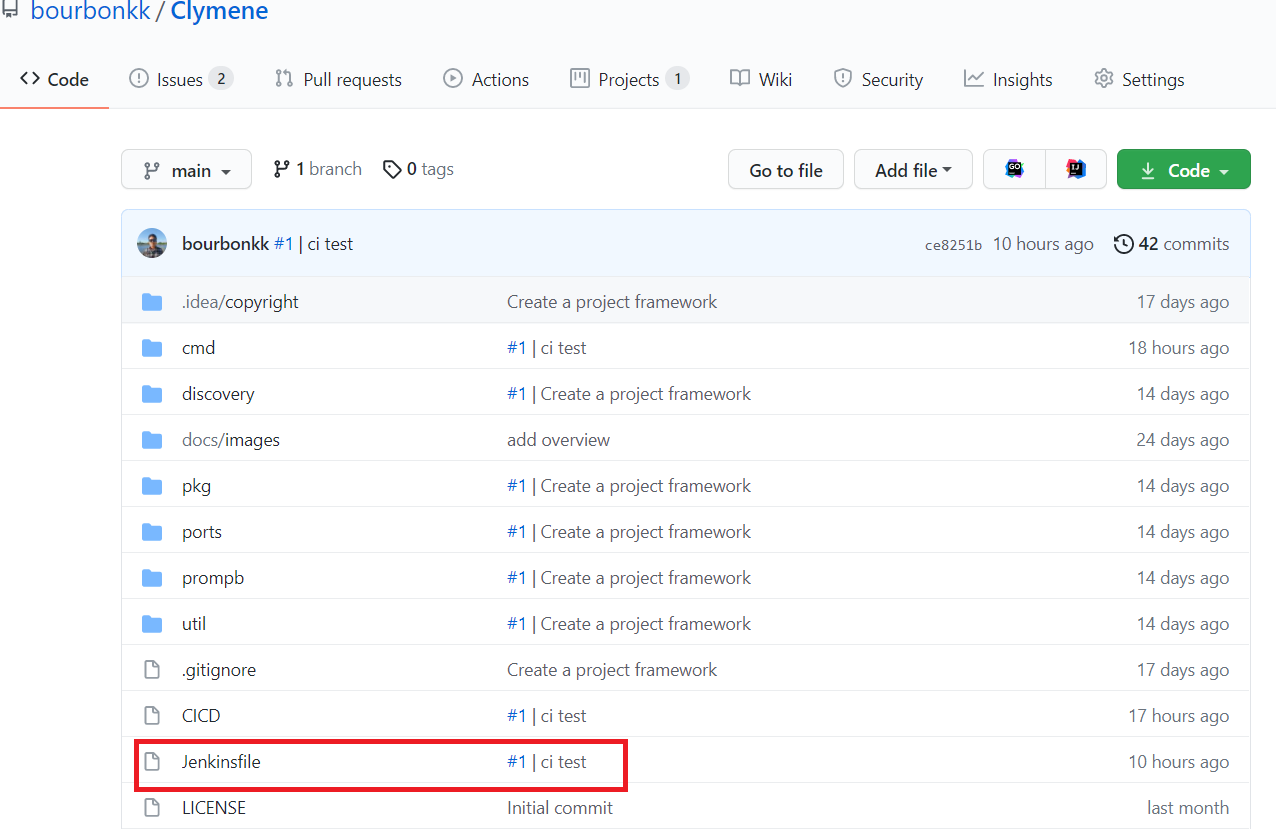
Task: Open #1 issue link in Jenkinsfile row
Action: click(516, 762)
